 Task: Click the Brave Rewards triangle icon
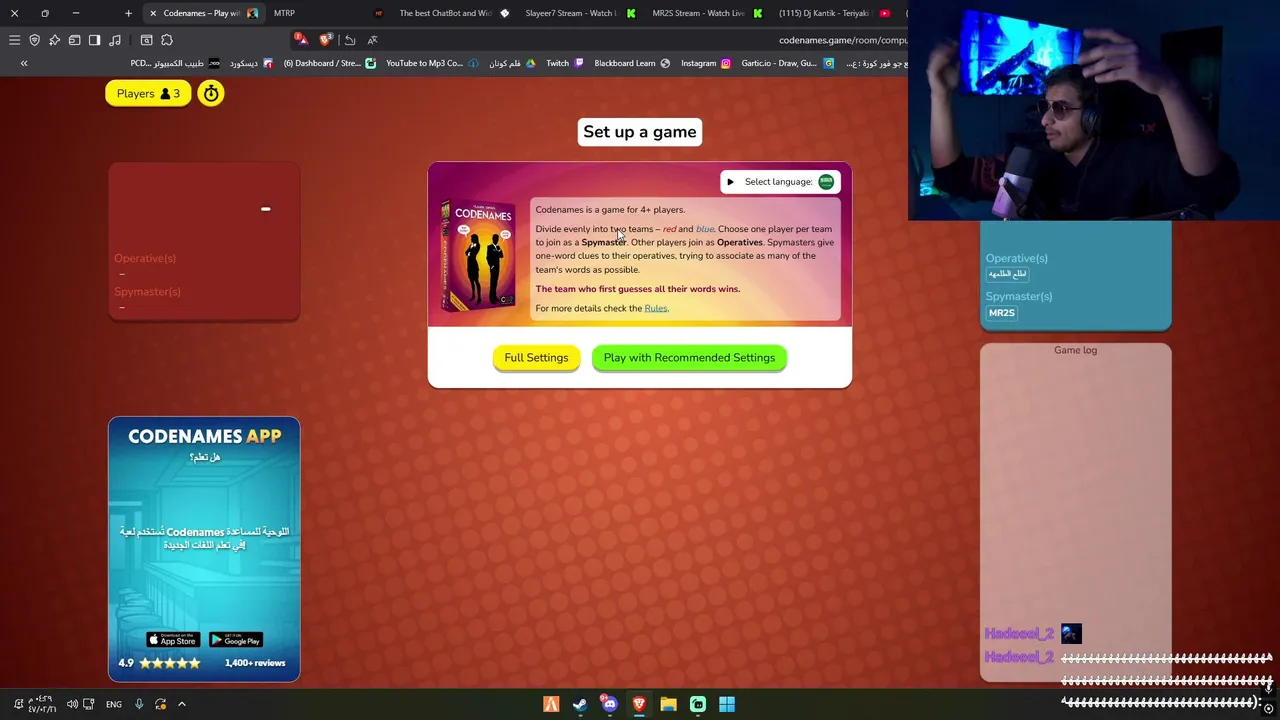tap(301, 40)
